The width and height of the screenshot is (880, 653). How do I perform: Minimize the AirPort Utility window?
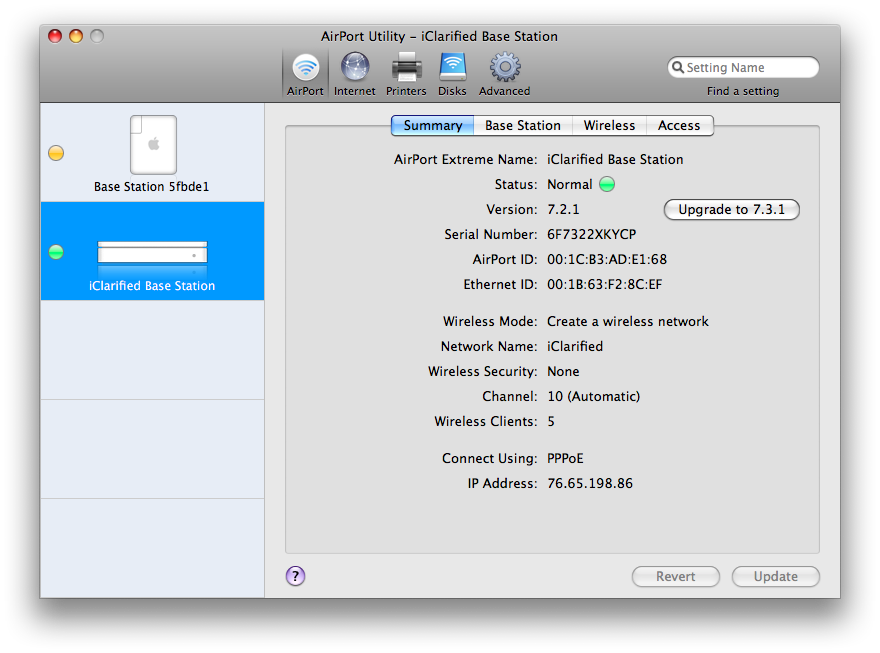coord(76,36)
